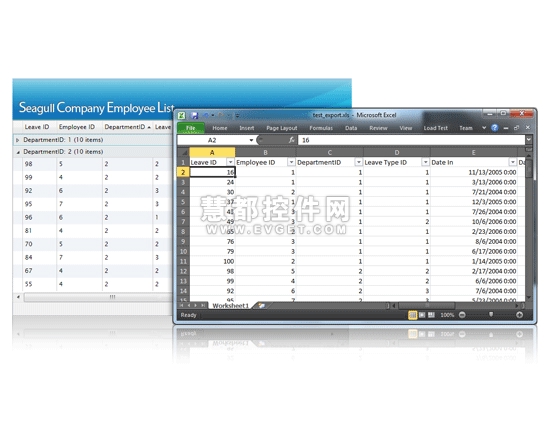Select Excel cell with Leave ID 100
This screenshot has width=550, height=430.
[x=212, y=261]
